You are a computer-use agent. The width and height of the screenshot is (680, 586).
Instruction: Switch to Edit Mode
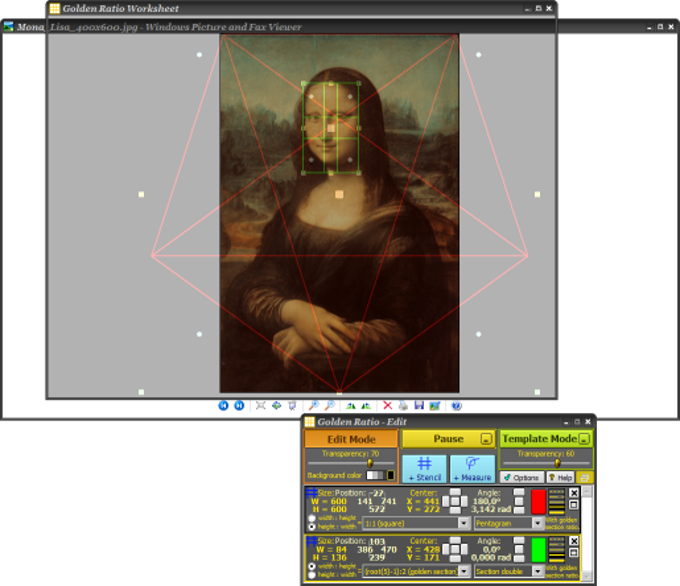pos(351,439)
